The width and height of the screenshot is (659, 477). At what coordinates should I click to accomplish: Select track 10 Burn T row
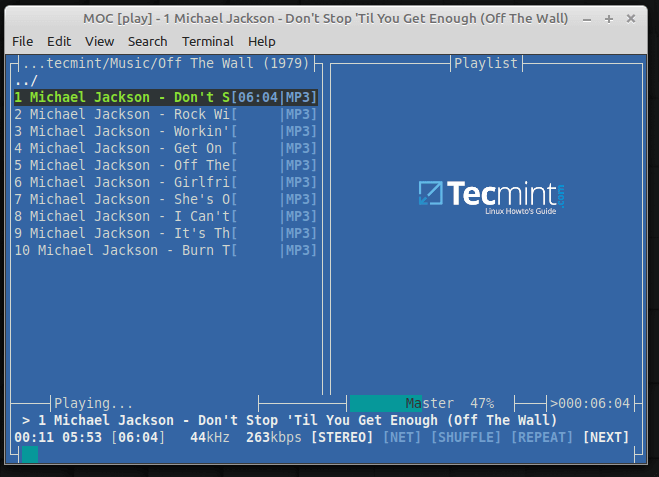coord(166,250)
